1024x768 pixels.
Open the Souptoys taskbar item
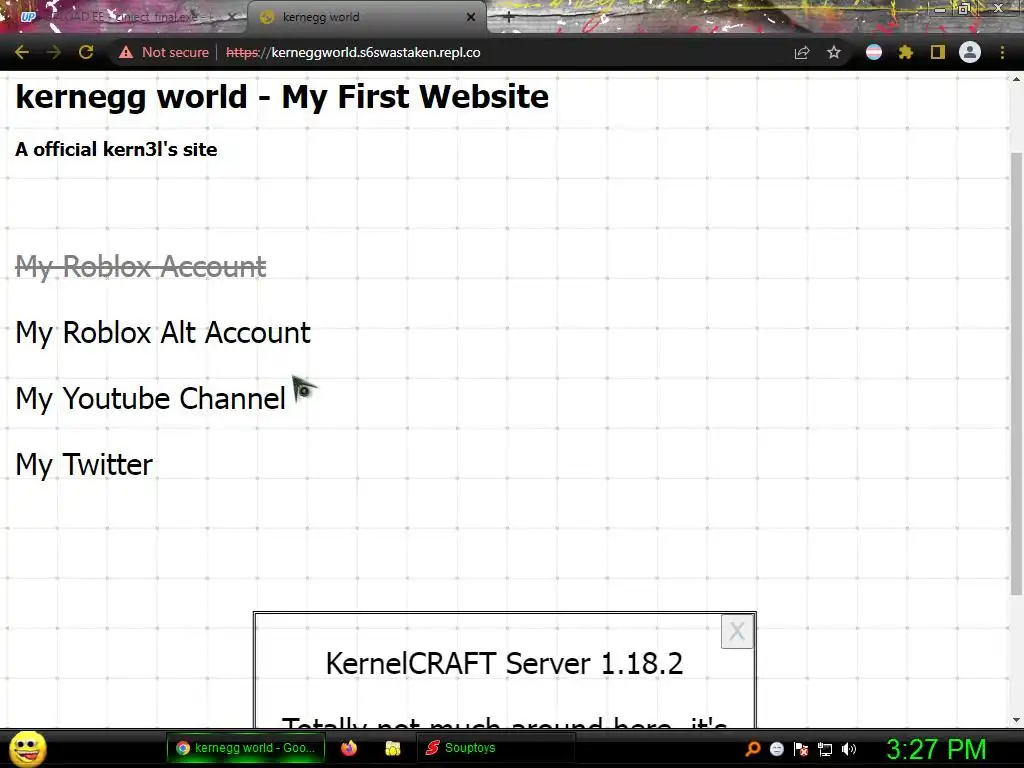[x=495, y=748]
